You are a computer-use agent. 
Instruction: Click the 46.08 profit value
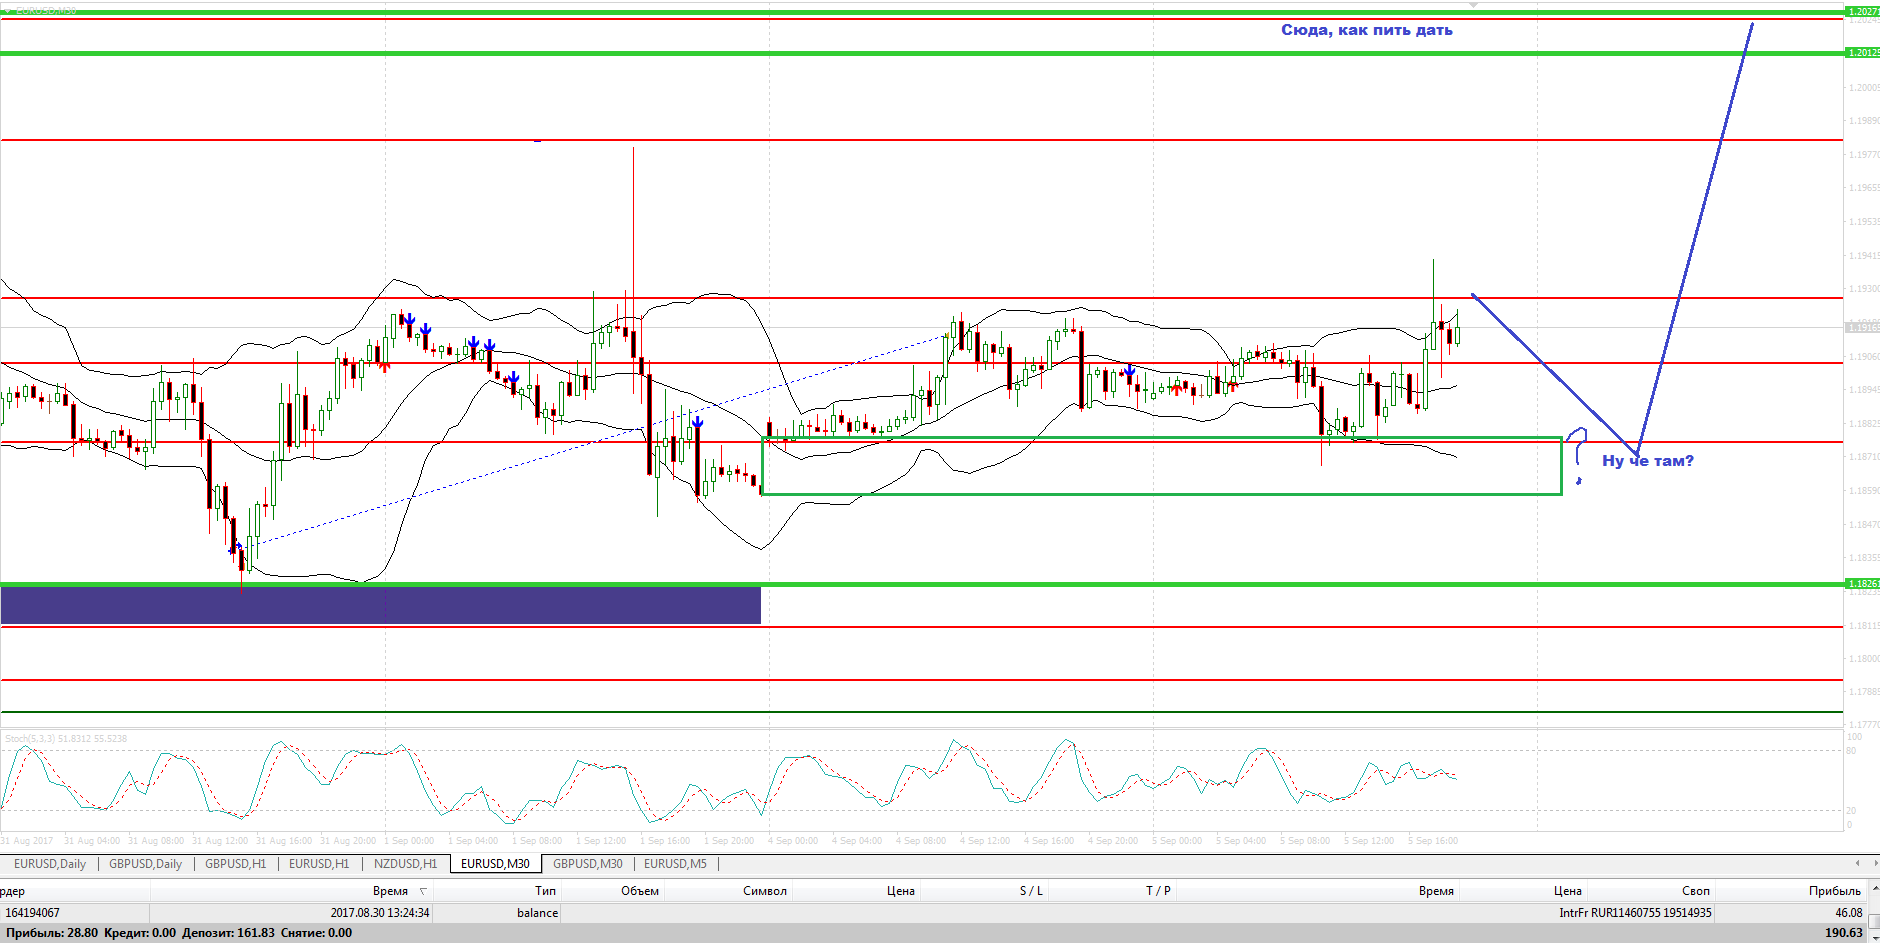1849,913
